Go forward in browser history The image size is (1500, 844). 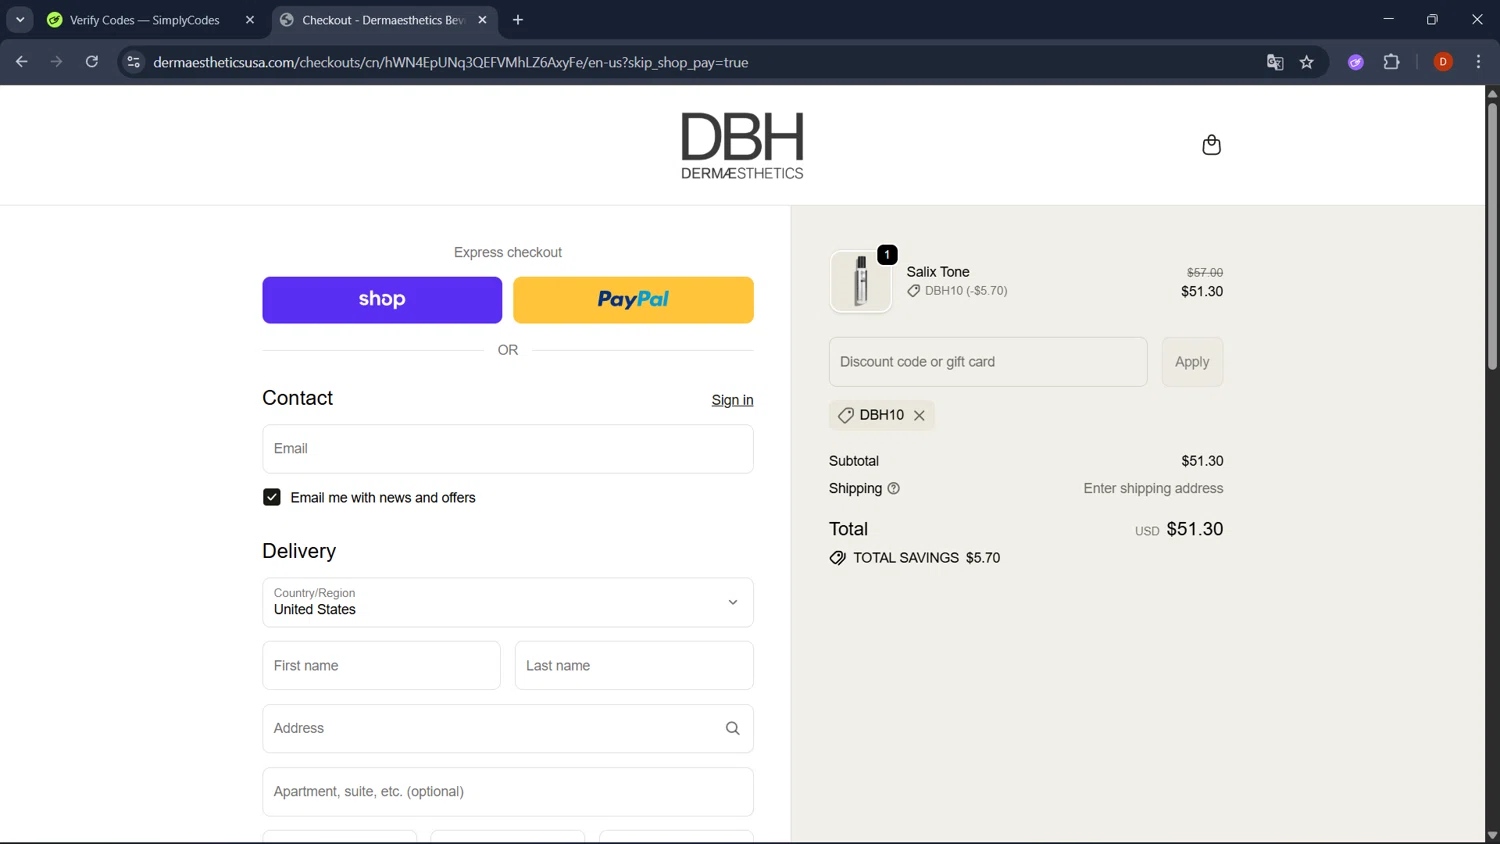click(x=57, y=62)
